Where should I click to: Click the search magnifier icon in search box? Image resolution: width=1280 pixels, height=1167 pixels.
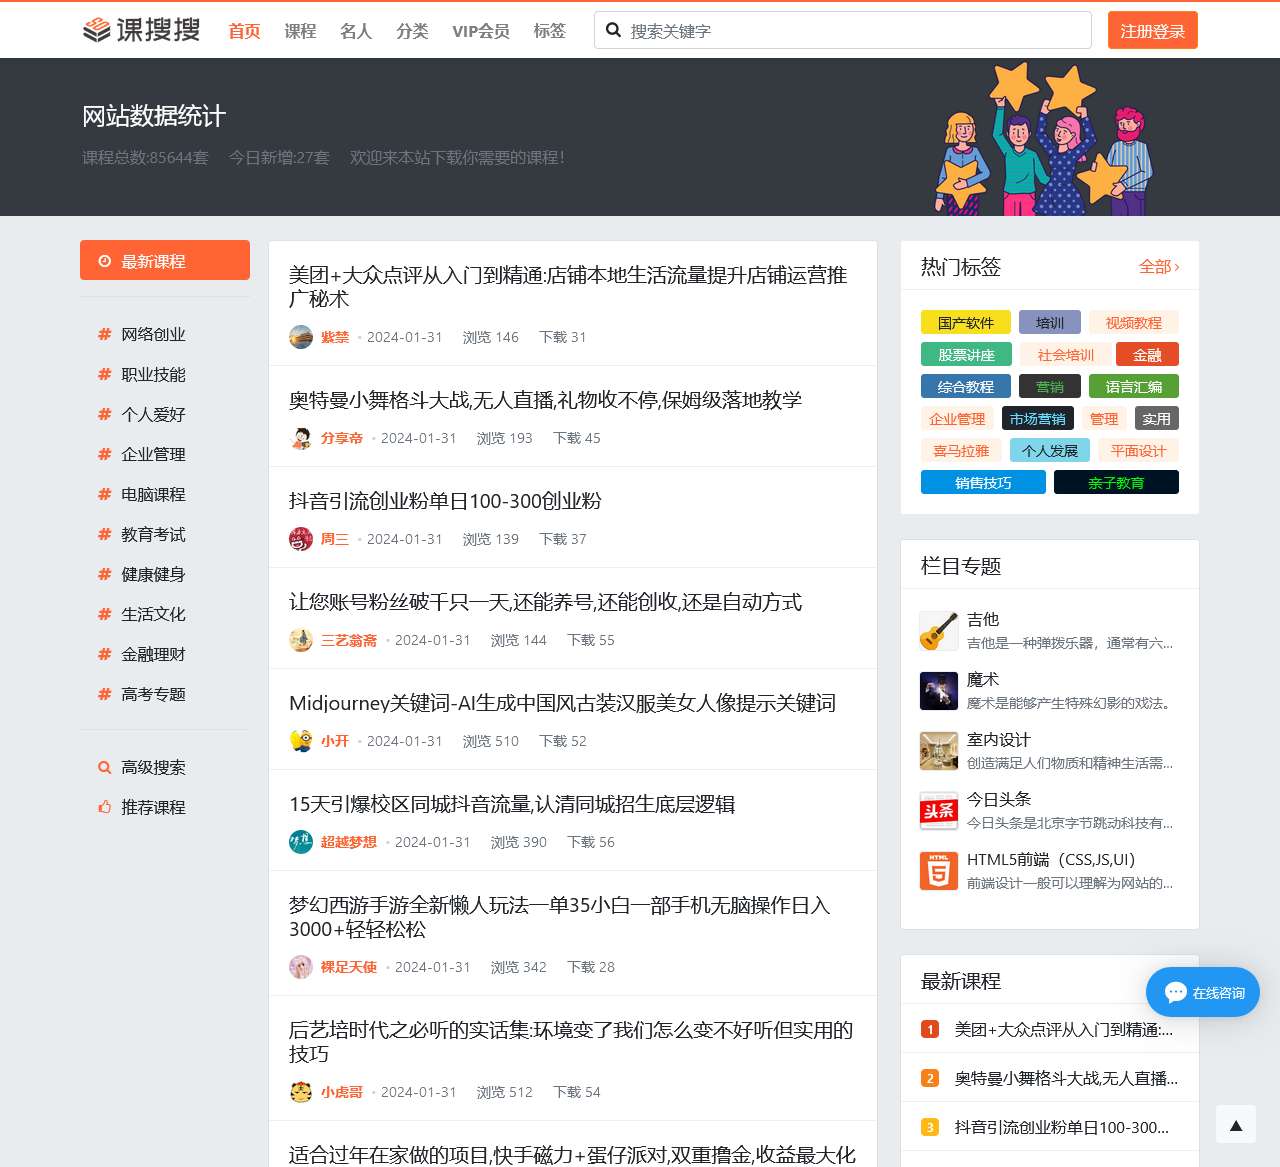tap(613, 30)
